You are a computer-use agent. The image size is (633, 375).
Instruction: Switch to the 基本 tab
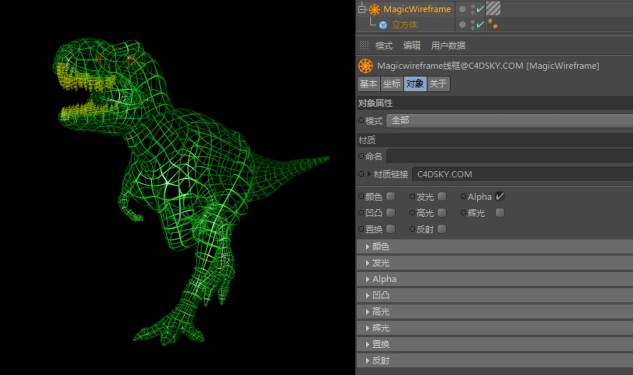coord(369,84)
